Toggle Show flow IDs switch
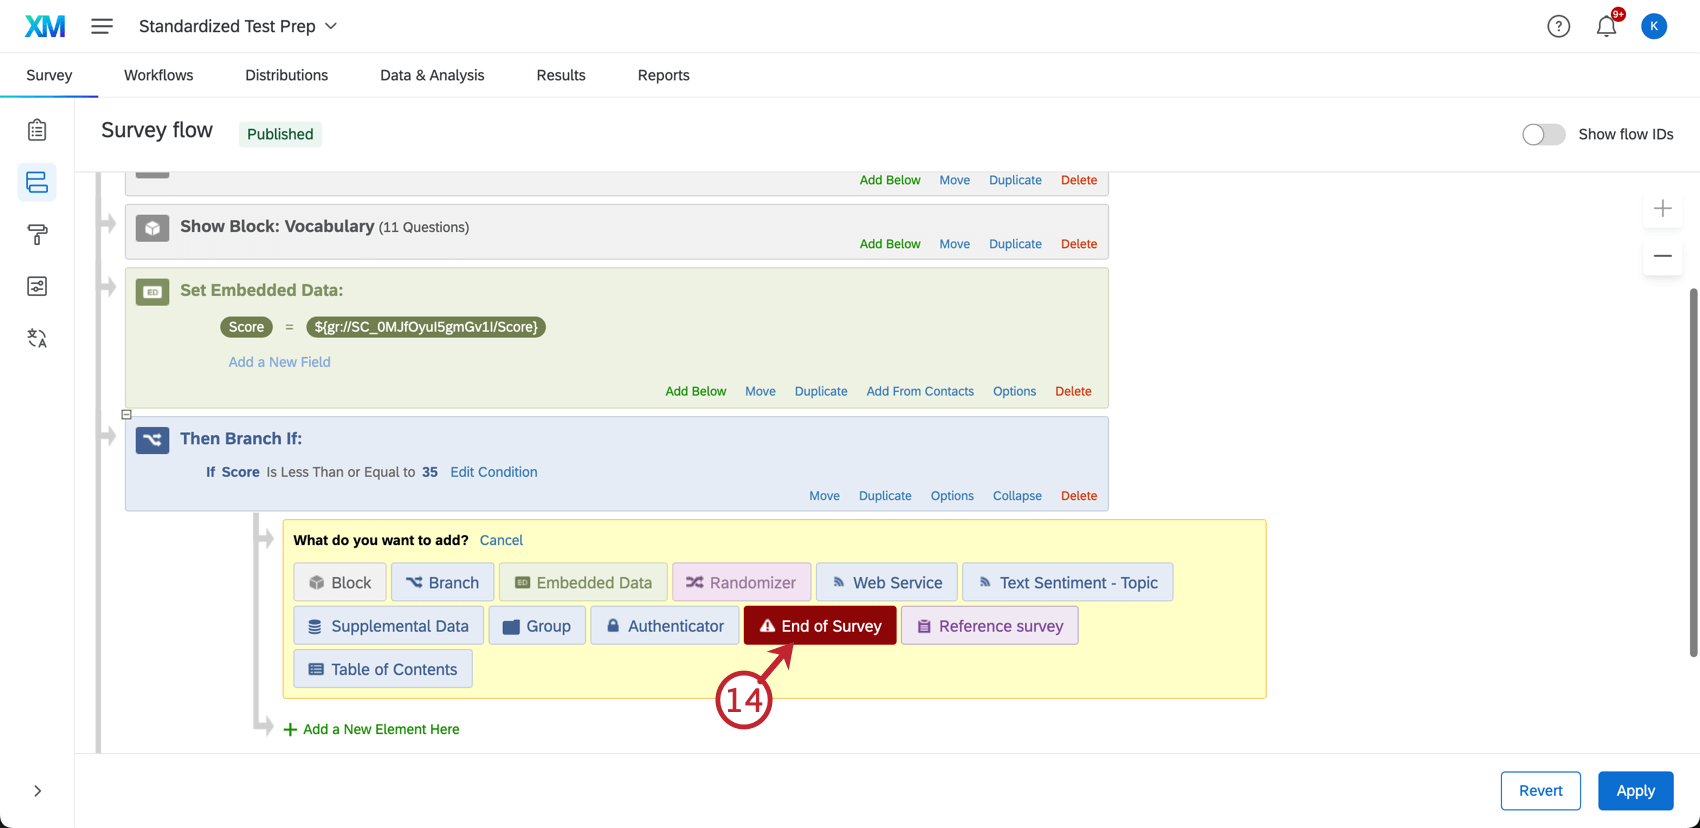This screenshot has width=1700, height=828. pyautogui.click(x=1543, y=134)
